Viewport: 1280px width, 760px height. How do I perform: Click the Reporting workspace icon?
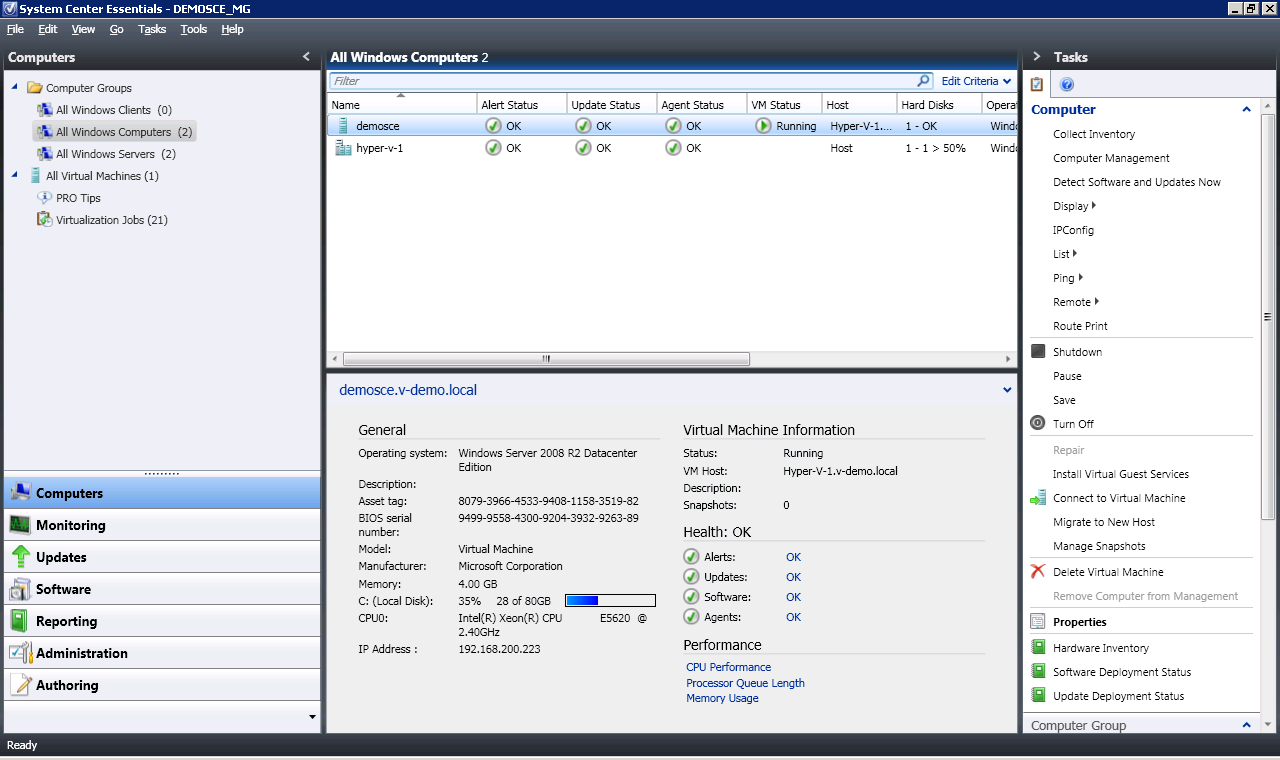click(x=18, y=621)
